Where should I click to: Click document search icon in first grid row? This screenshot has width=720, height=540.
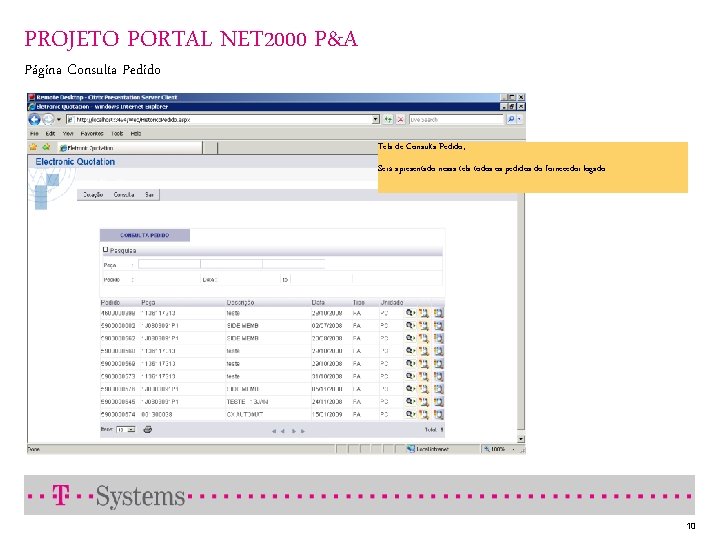coord(423,313)
